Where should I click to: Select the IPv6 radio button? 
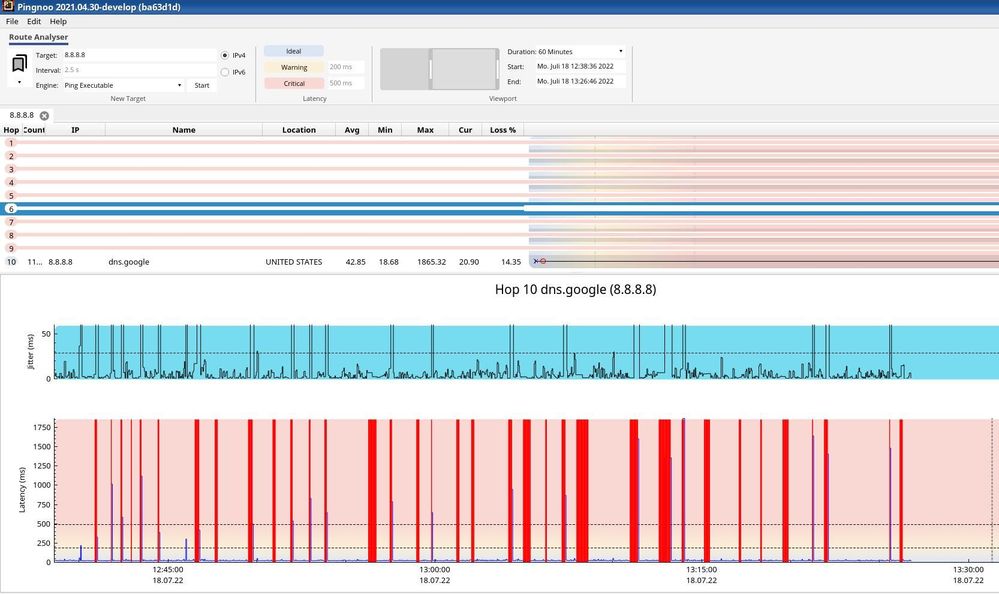224,72
